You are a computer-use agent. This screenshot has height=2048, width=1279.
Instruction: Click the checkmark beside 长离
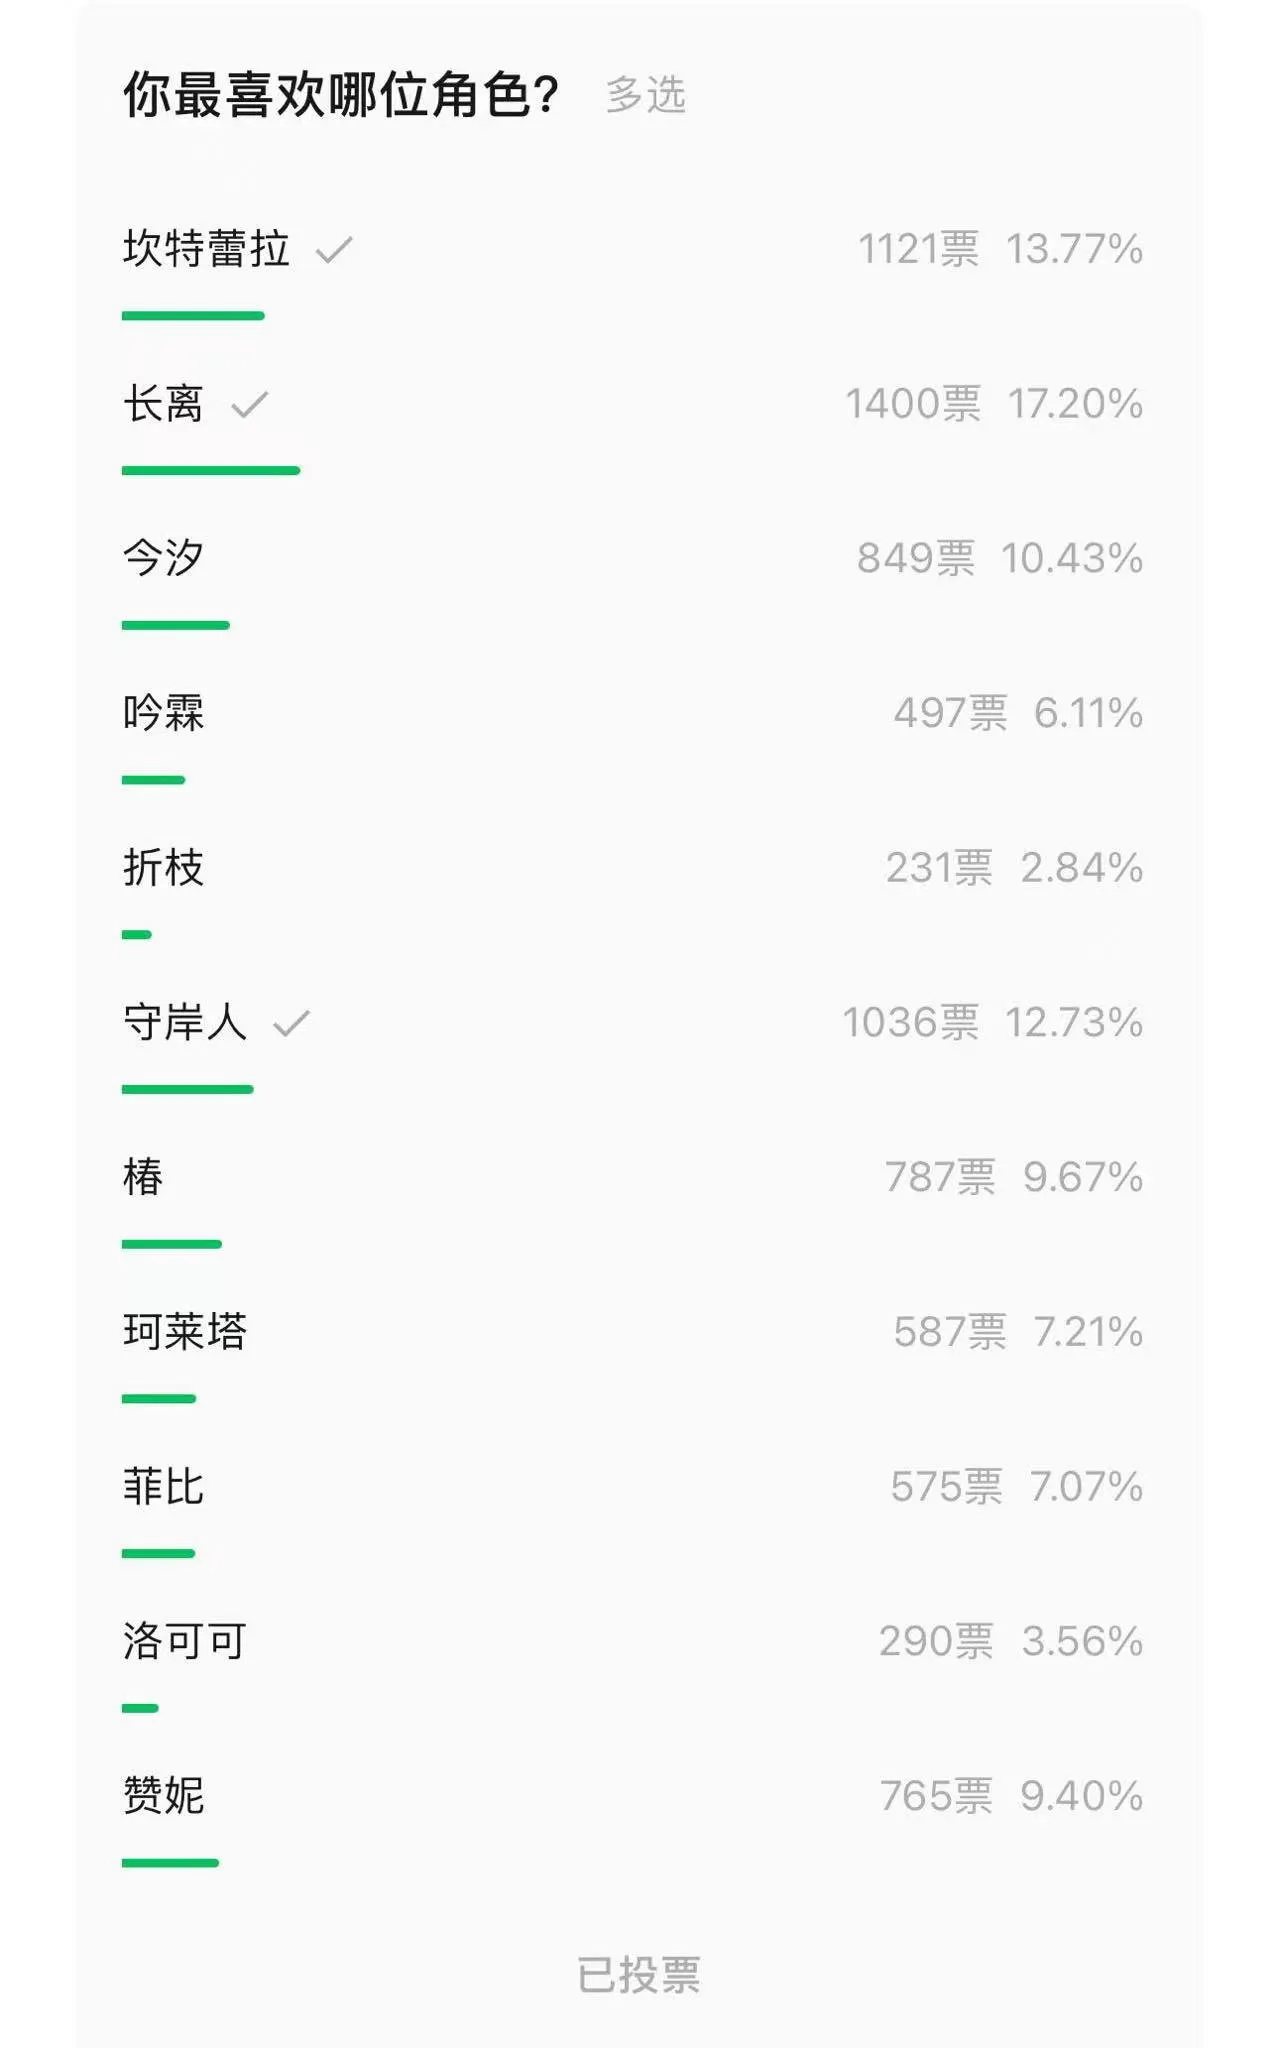250,404
